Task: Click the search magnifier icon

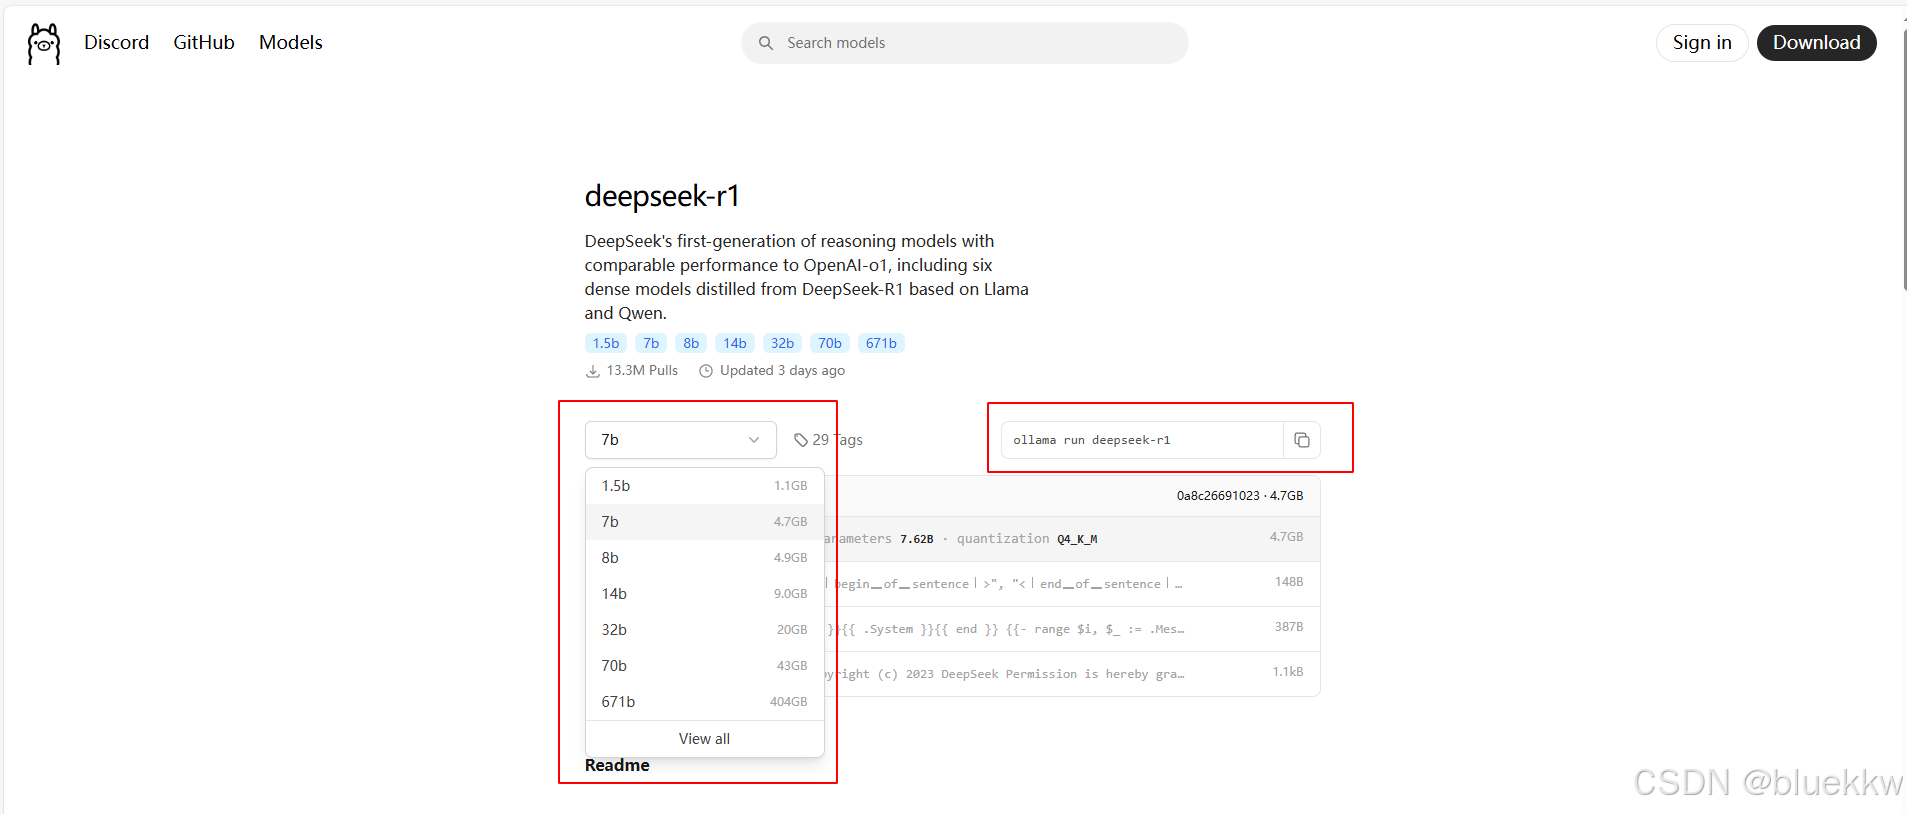Action: pyautogui.click(x=766, y=43)
